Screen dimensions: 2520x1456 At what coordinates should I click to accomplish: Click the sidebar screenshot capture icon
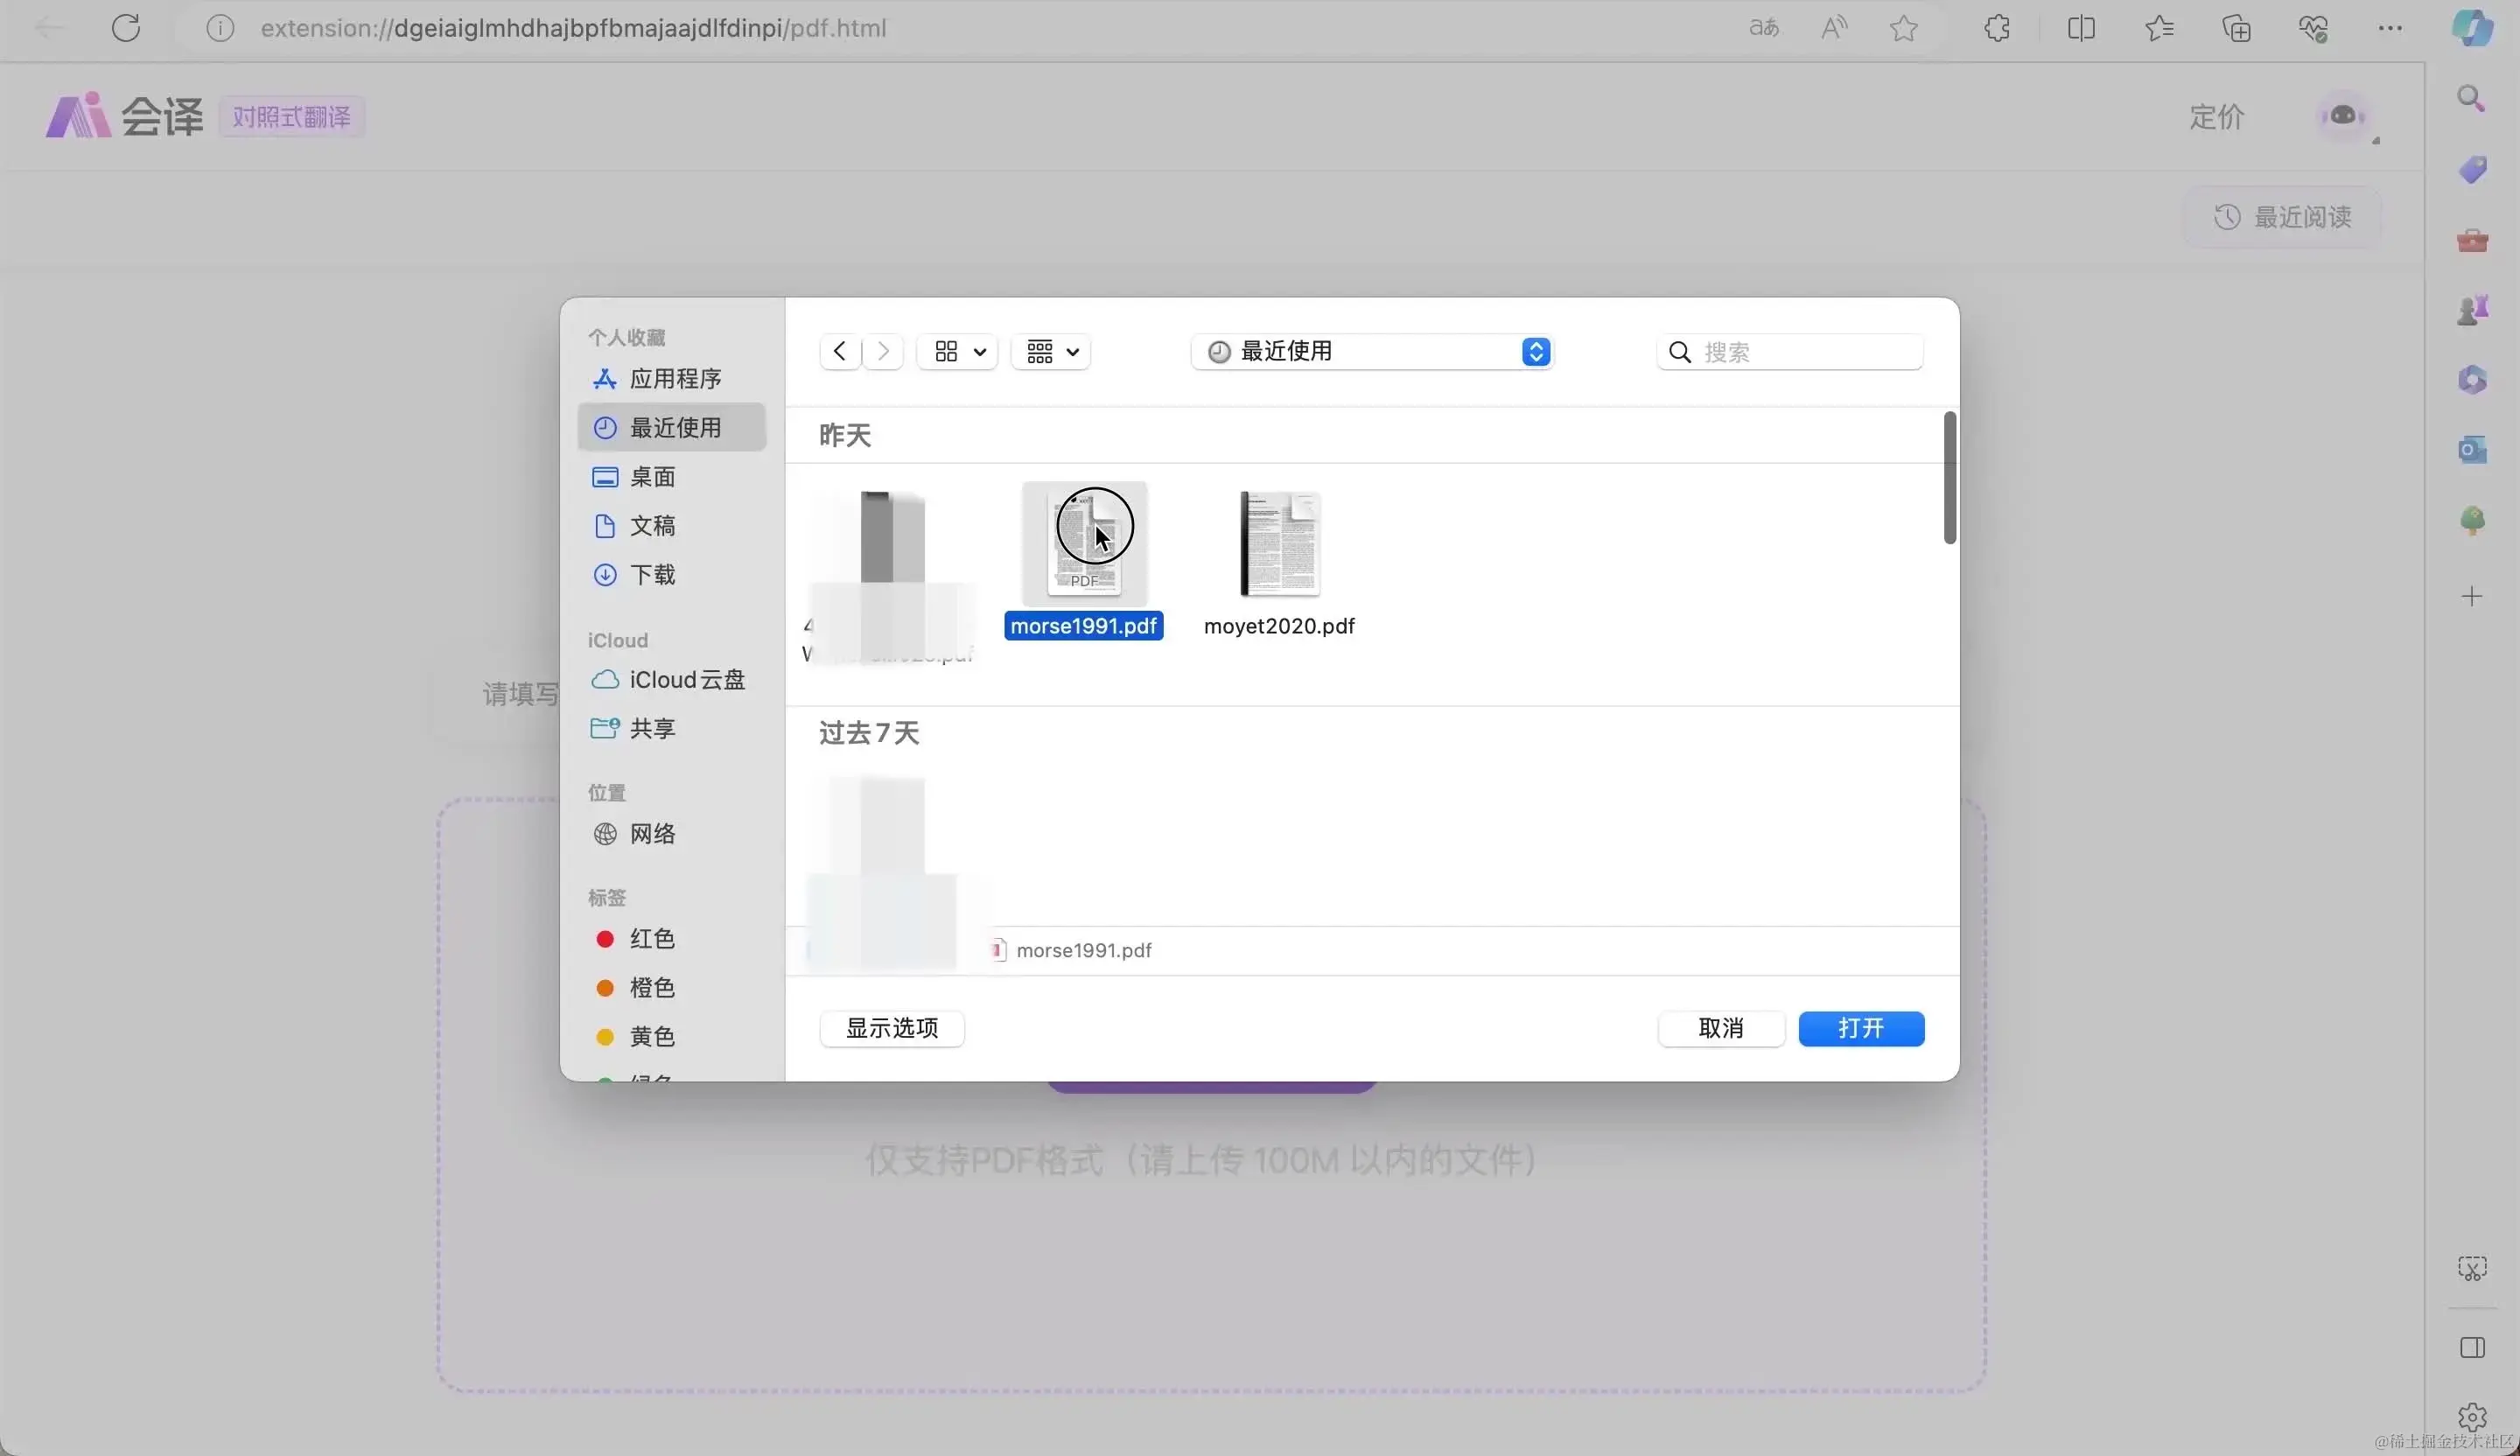2472,1269
